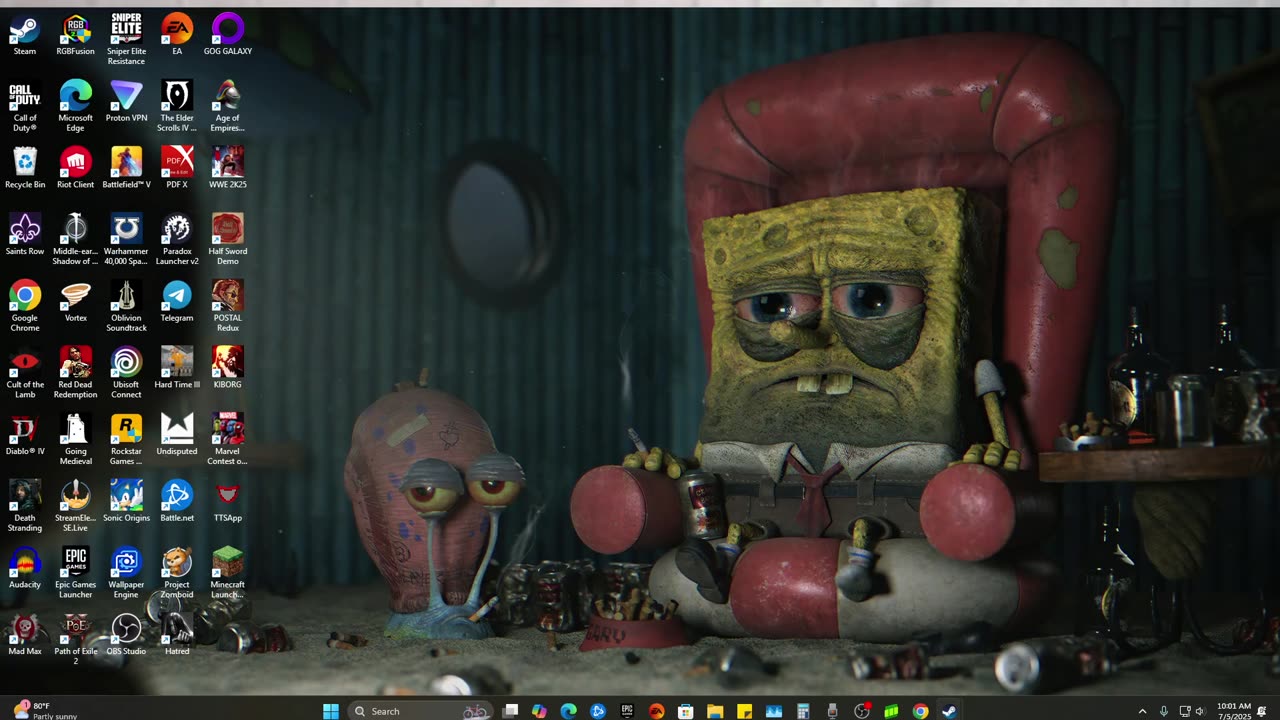Open GOG GALAXY shortcut
The width and height of the screenshot is (1280, 720).
coord(228,35)
